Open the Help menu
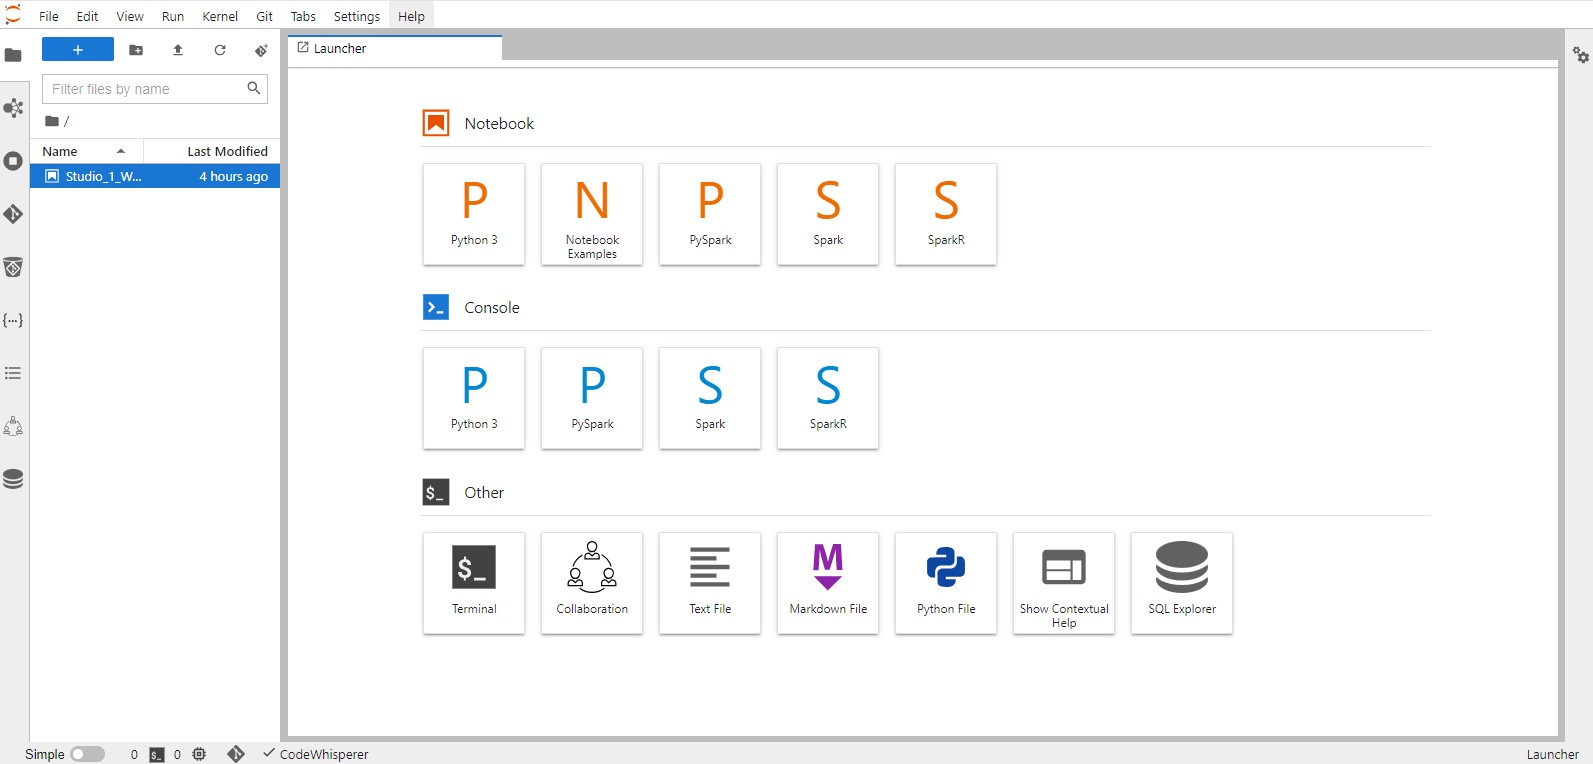This screenshot has height=764, width=1593. (x=411, y=16)
